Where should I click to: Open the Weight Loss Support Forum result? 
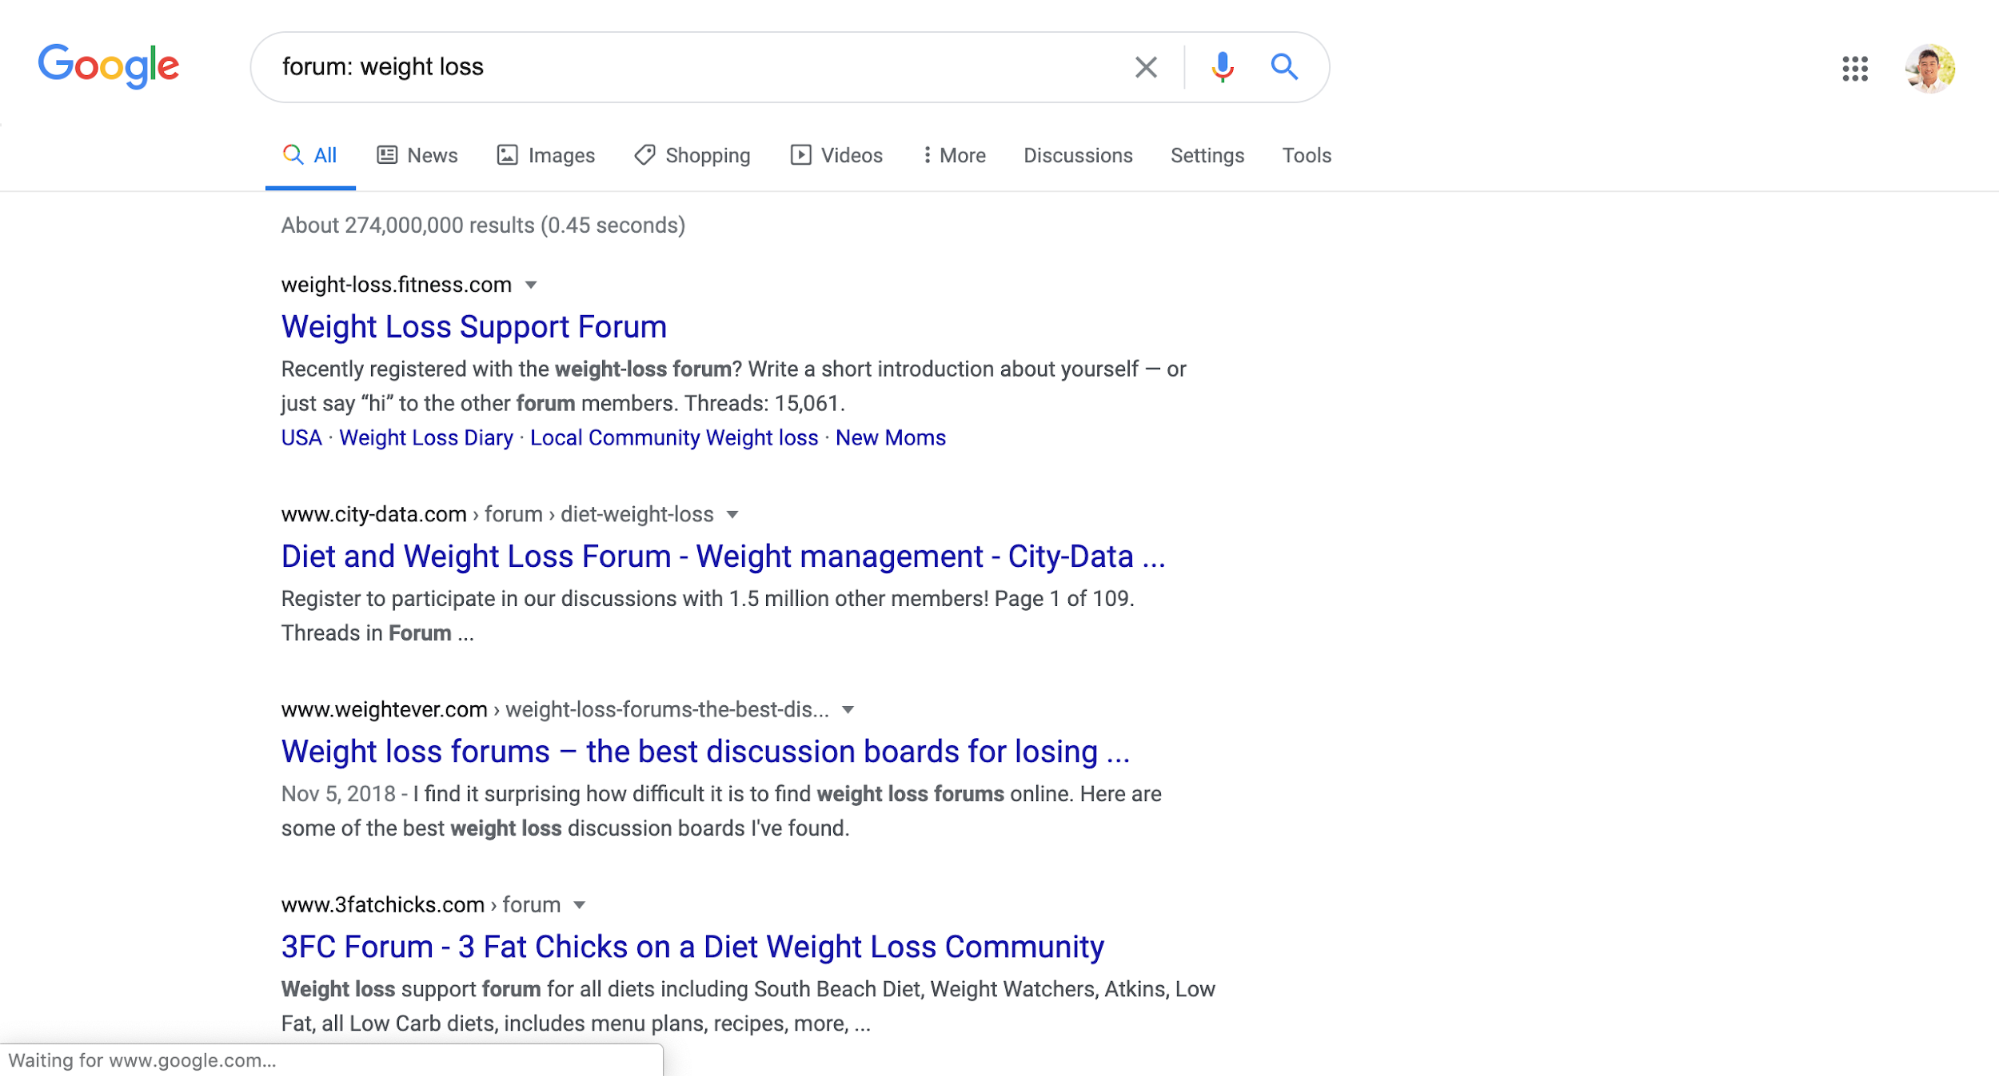pyautogui.click(x=474, y=327)
